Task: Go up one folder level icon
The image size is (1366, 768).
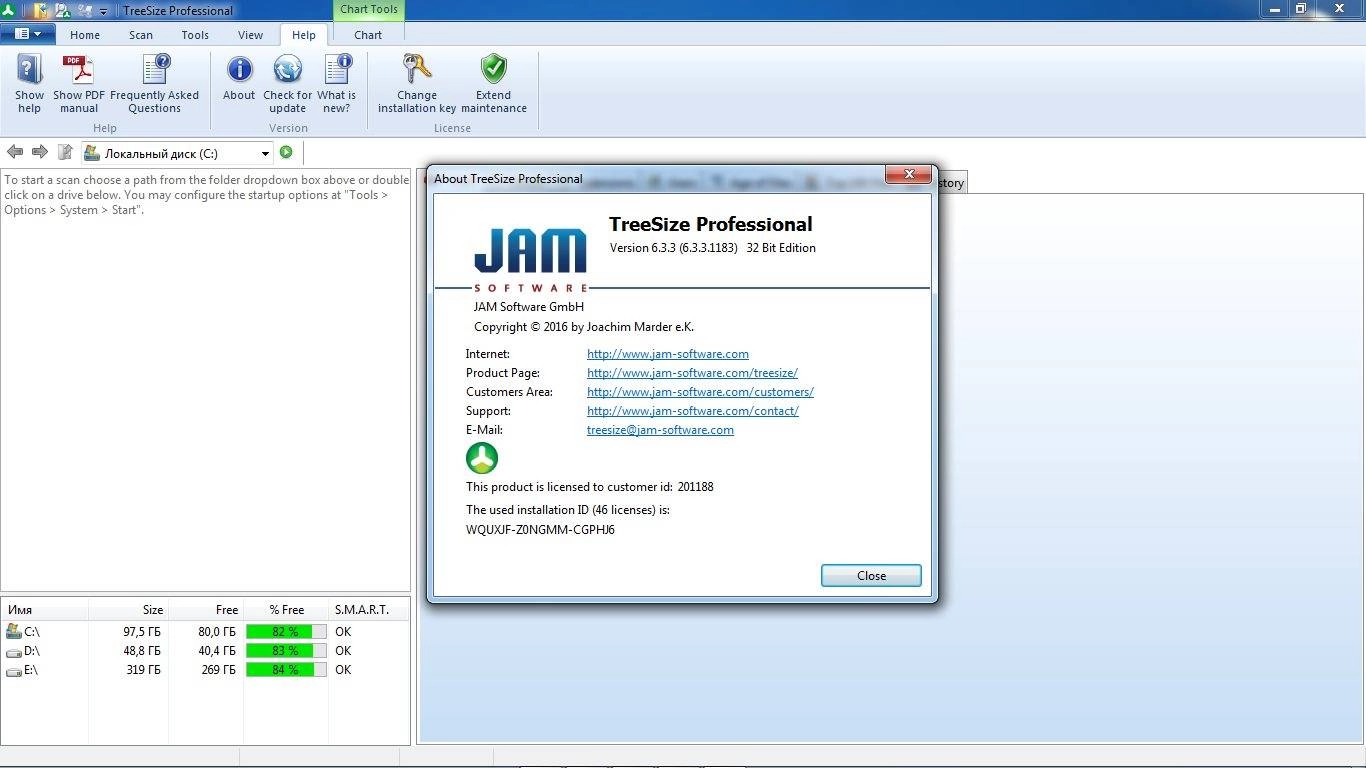Action: click(x=65, y=152)
